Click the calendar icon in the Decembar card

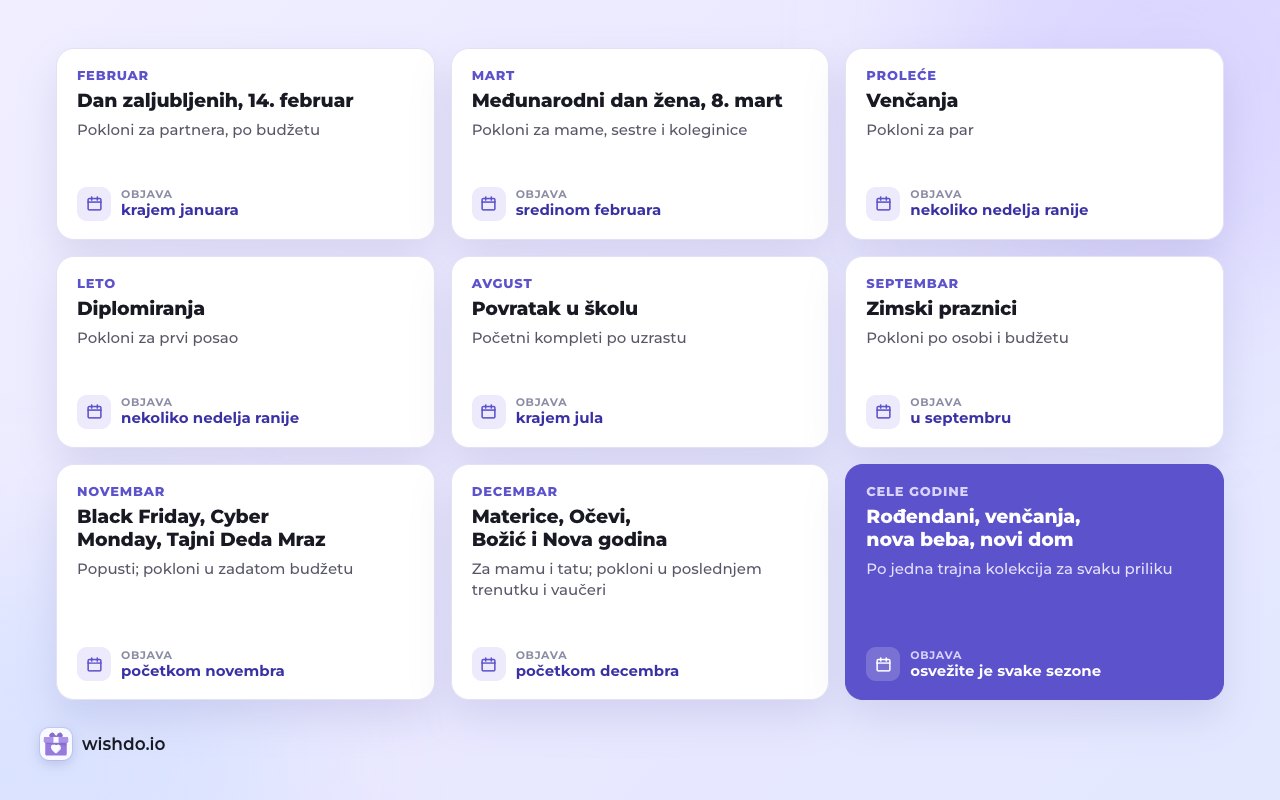tap(489, 665)
